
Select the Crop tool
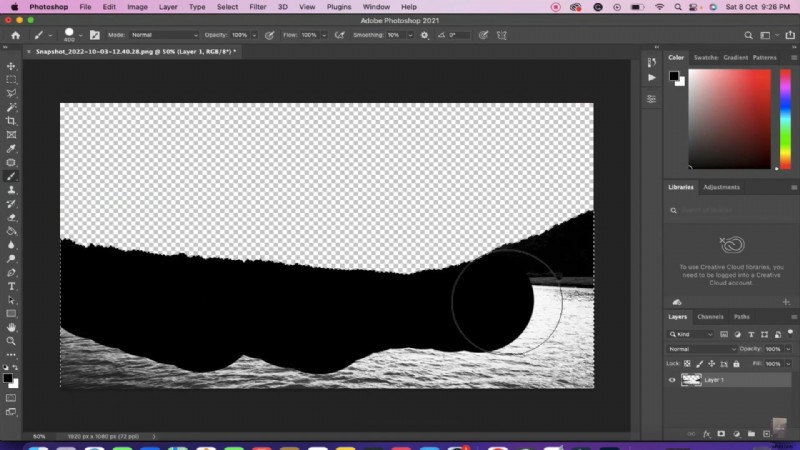pos(11,121)
